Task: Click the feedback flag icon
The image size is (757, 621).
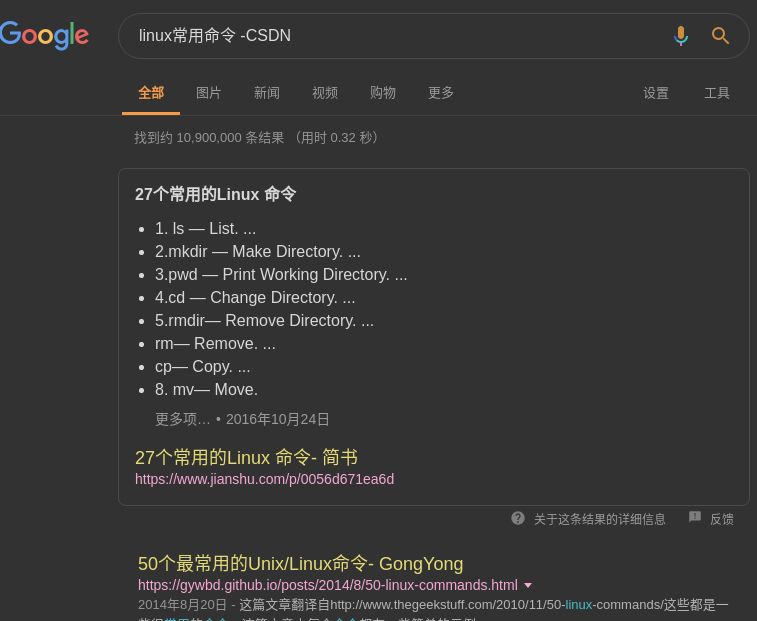Action: [x=695, y=517]
